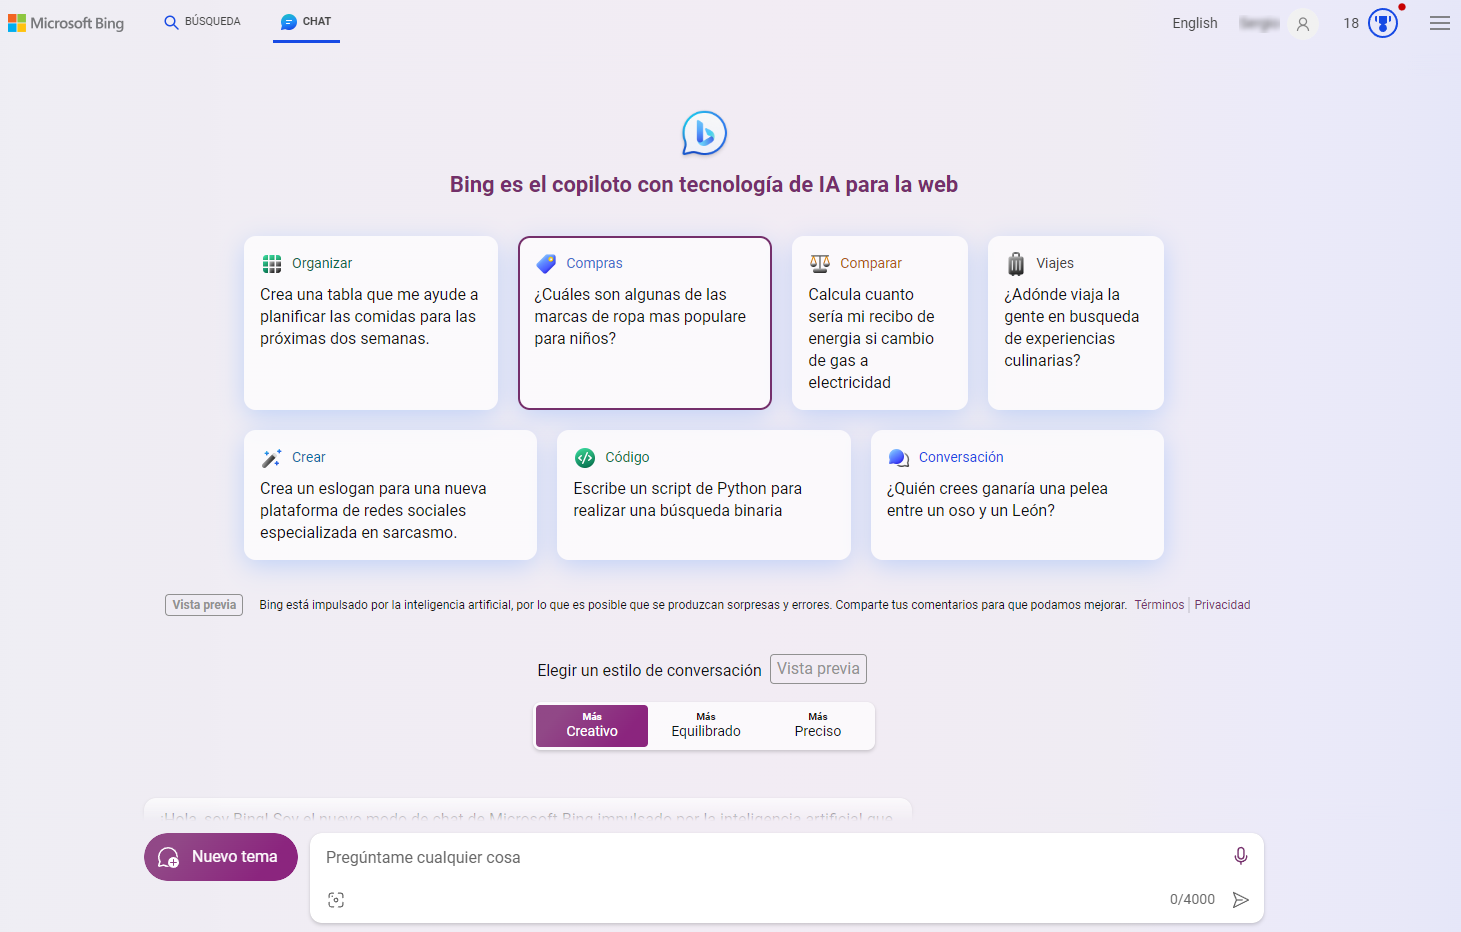This screenshot has height=932, width=1461.
Task: Open the user account avatar
Action: click(x=1302, y=23)
